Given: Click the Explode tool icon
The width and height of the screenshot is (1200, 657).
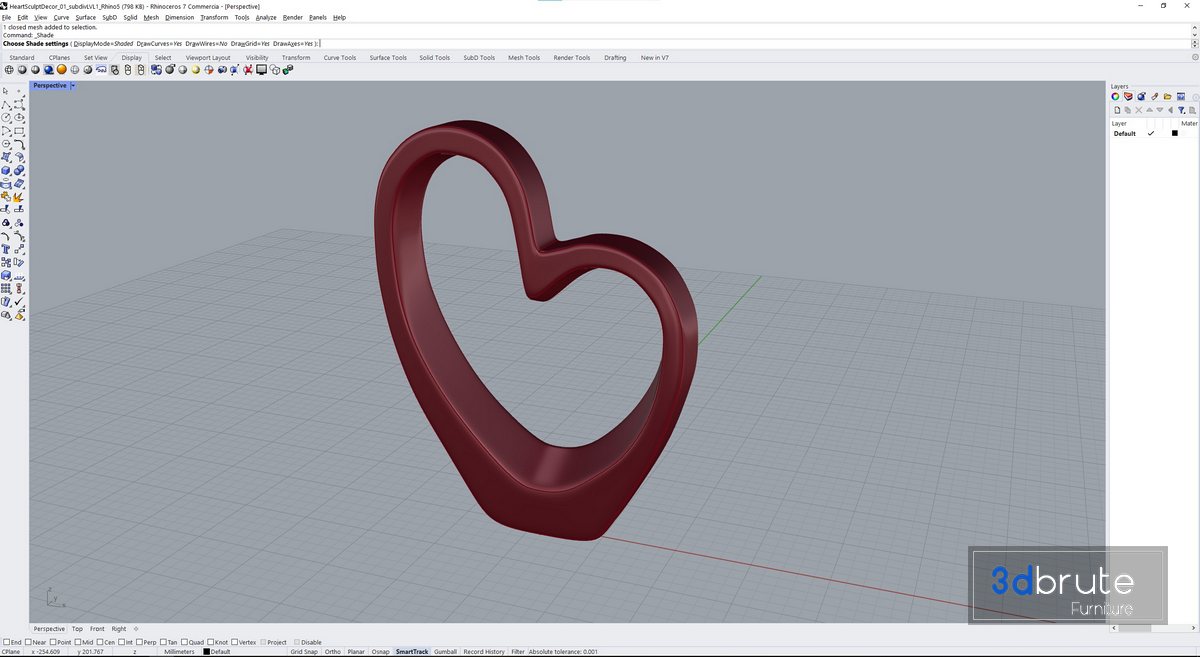Looking at the screenshot, I should 19,197.
